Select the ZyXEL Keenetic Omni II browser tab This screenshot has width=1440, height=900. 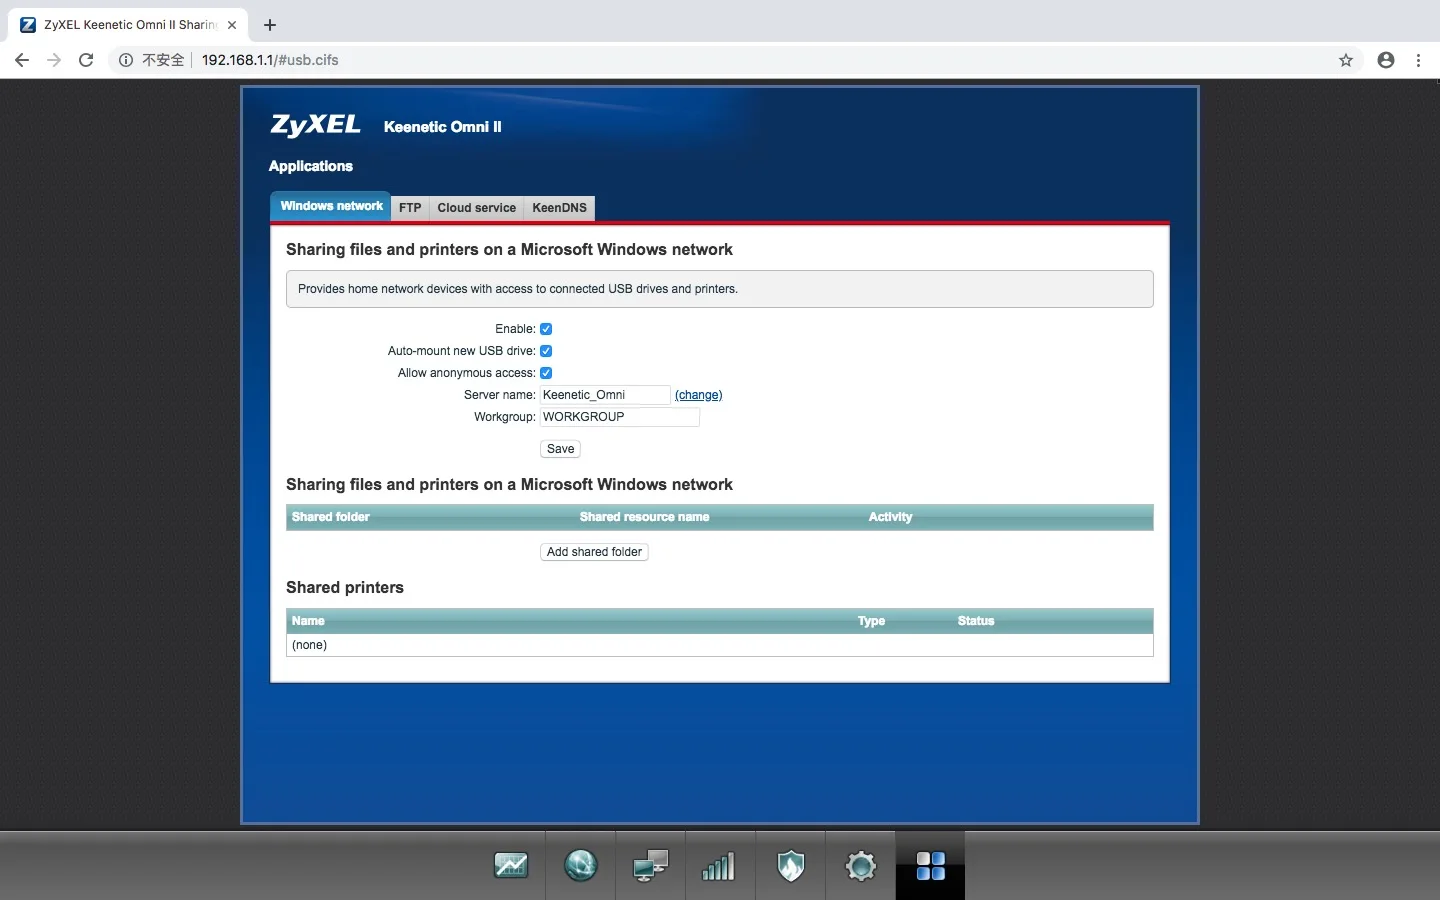(128, 25)
